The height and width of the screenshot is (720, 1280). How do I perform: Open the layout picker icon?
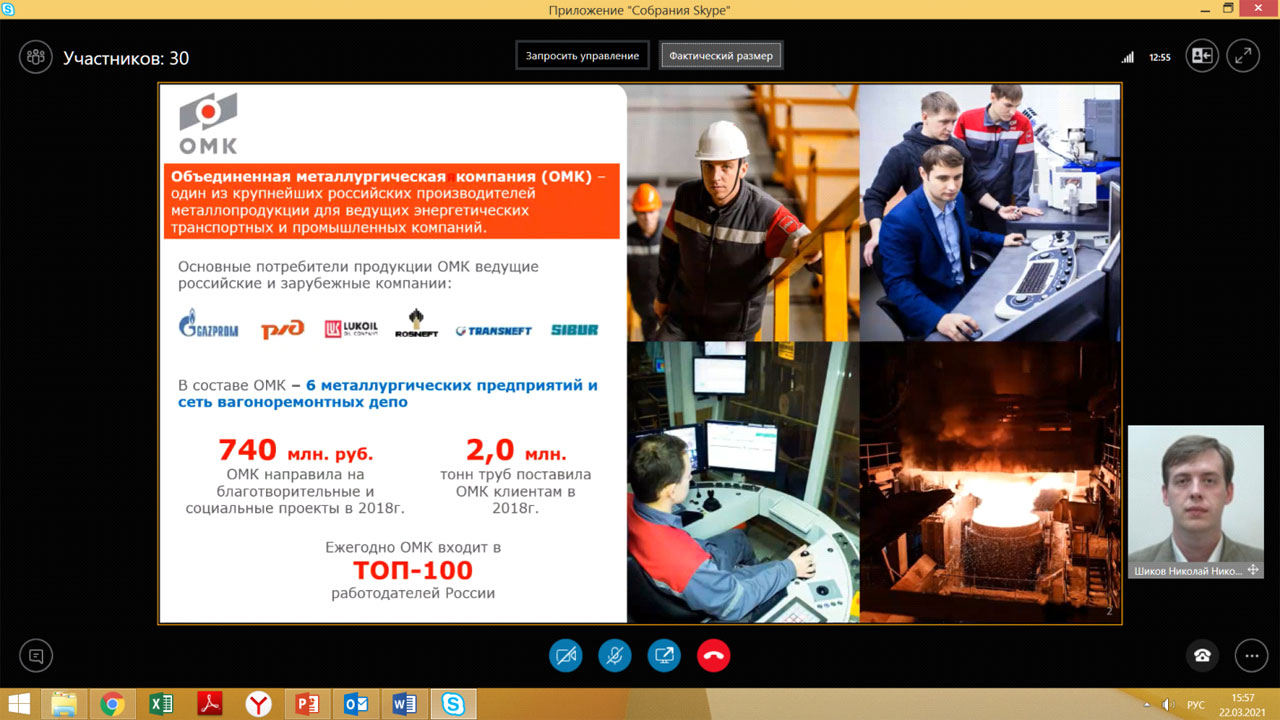pyautogui.click(x=1202, y=56)
